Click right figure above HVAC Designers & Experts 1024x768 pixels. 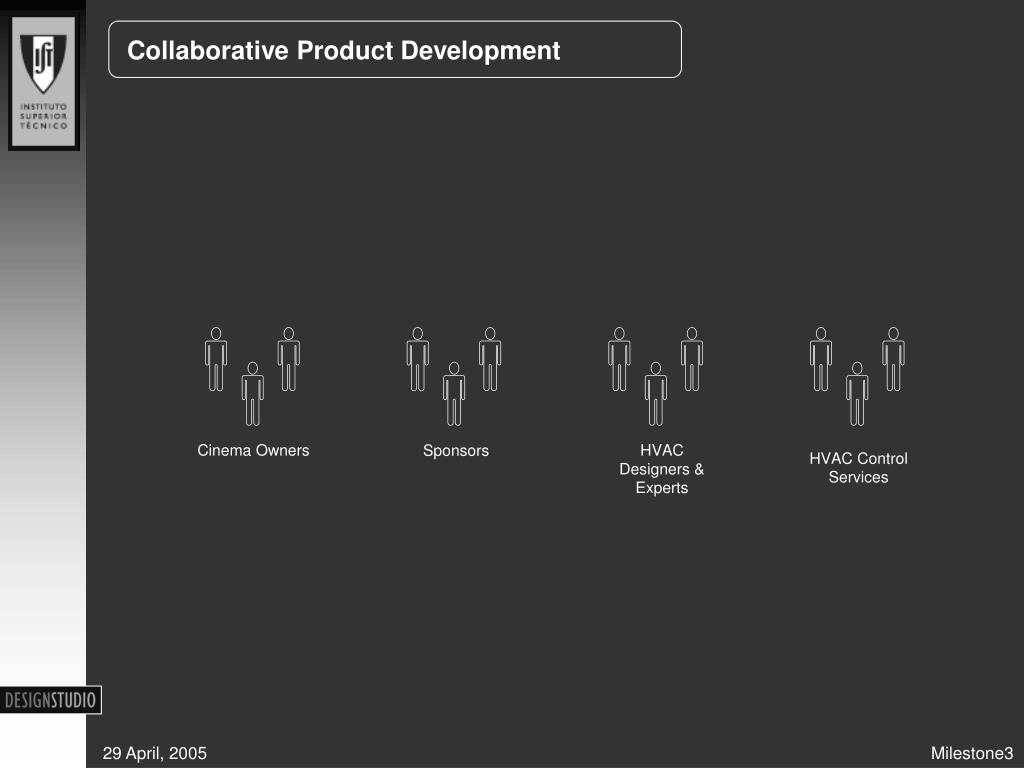pyautogui.click(x=692, y=359)
